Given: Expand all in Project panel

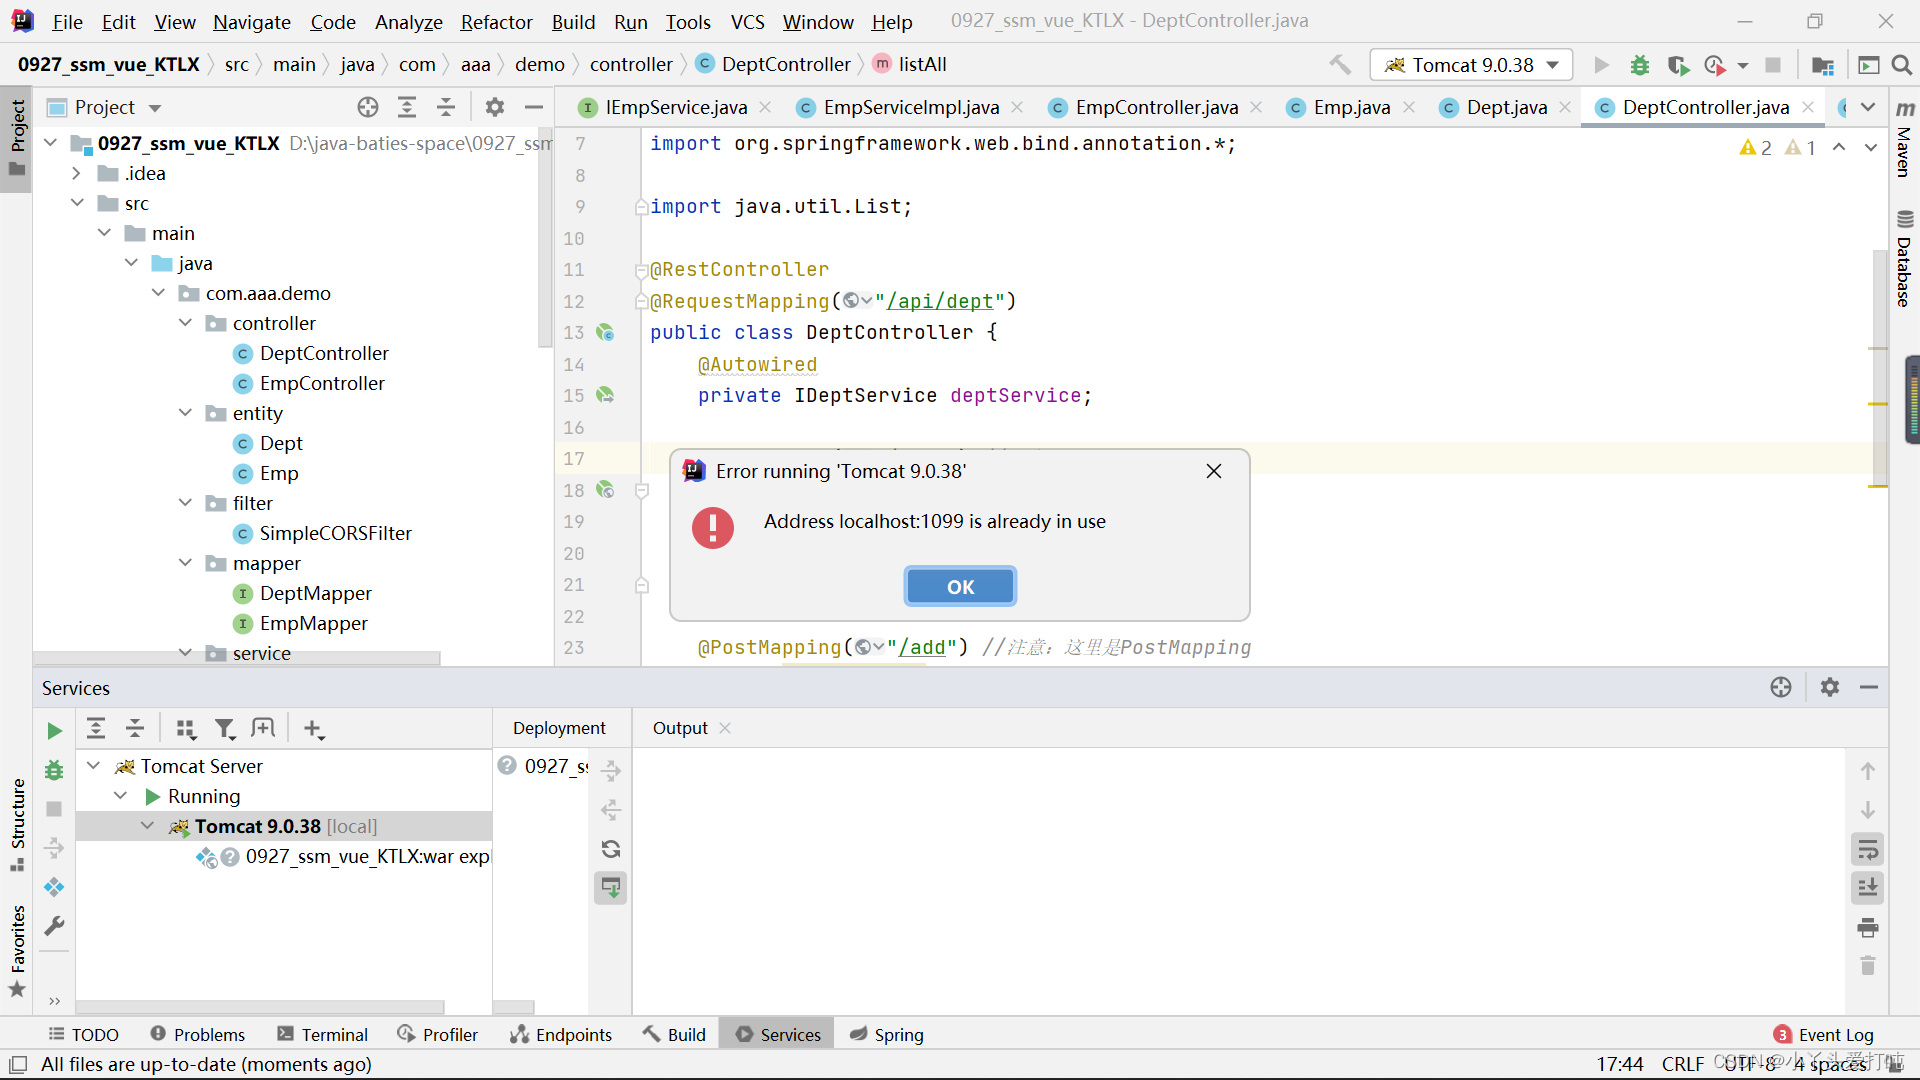Looking at the screenshot, I should tap(407, 107).
